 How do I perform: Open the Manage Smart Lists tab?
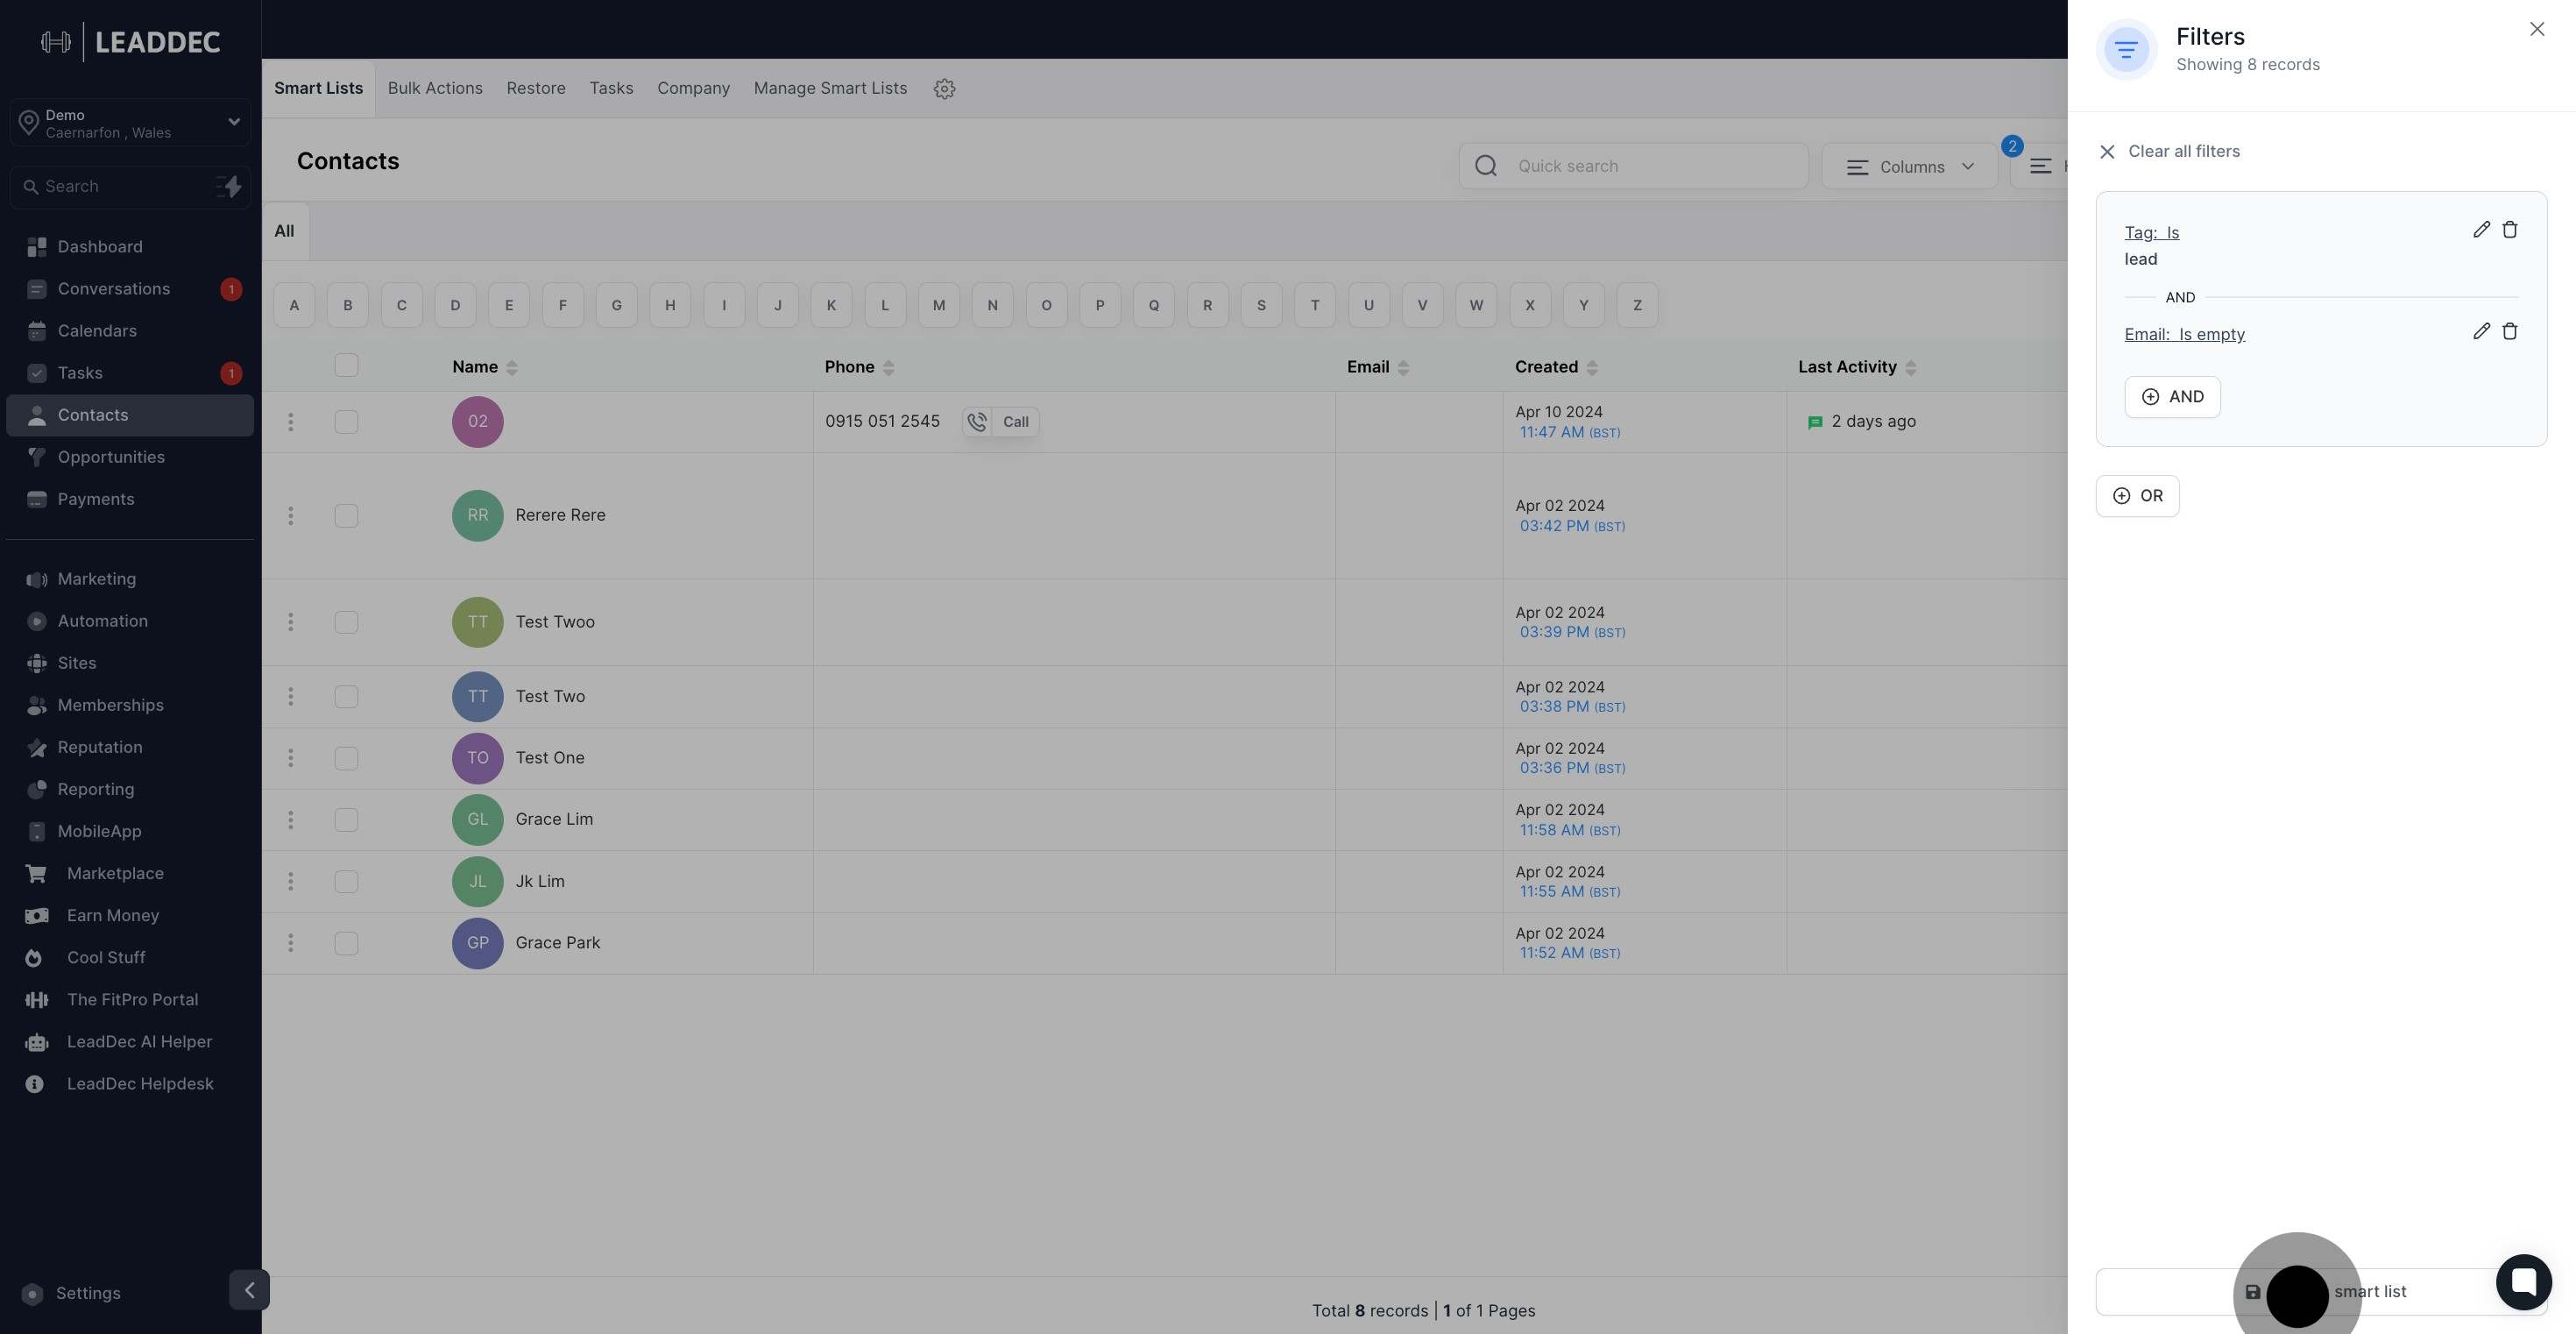(x=830, y=89)
